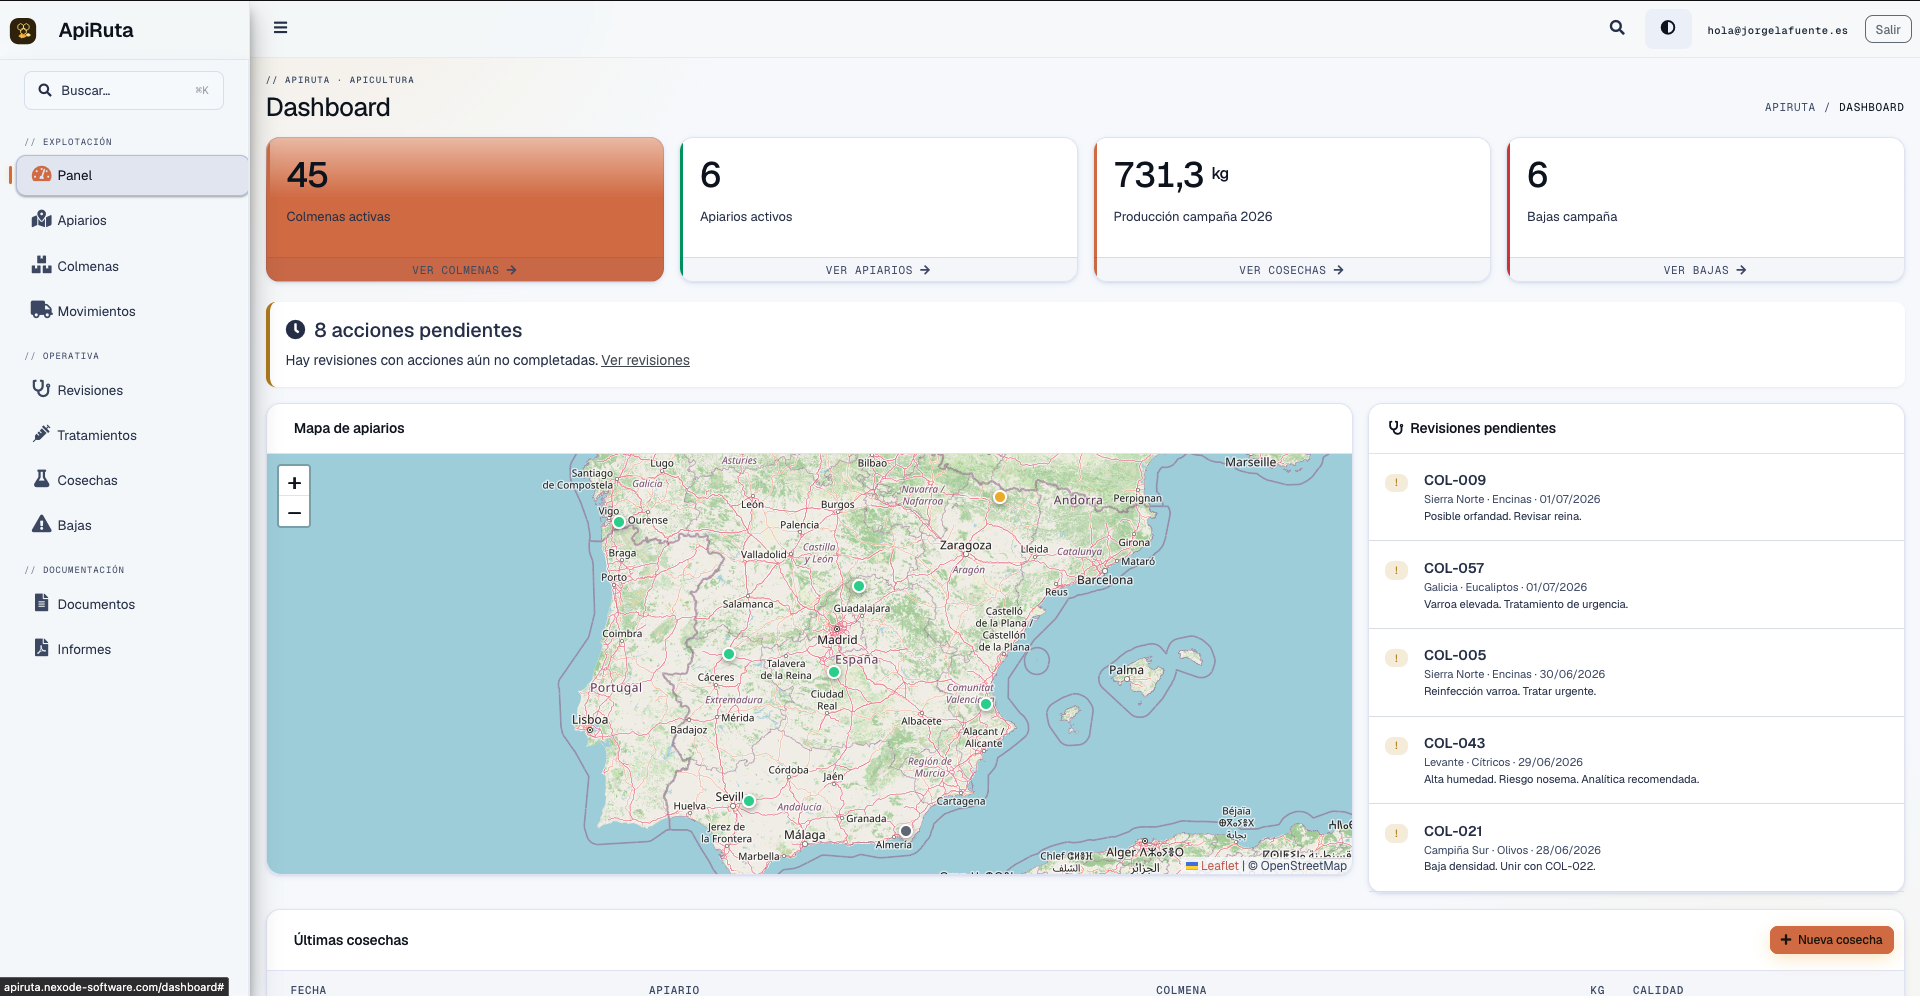Click the Revisiones stethoscope icon
The height and width of the screenshot is (996, 1920).
[x=41, y=389]
